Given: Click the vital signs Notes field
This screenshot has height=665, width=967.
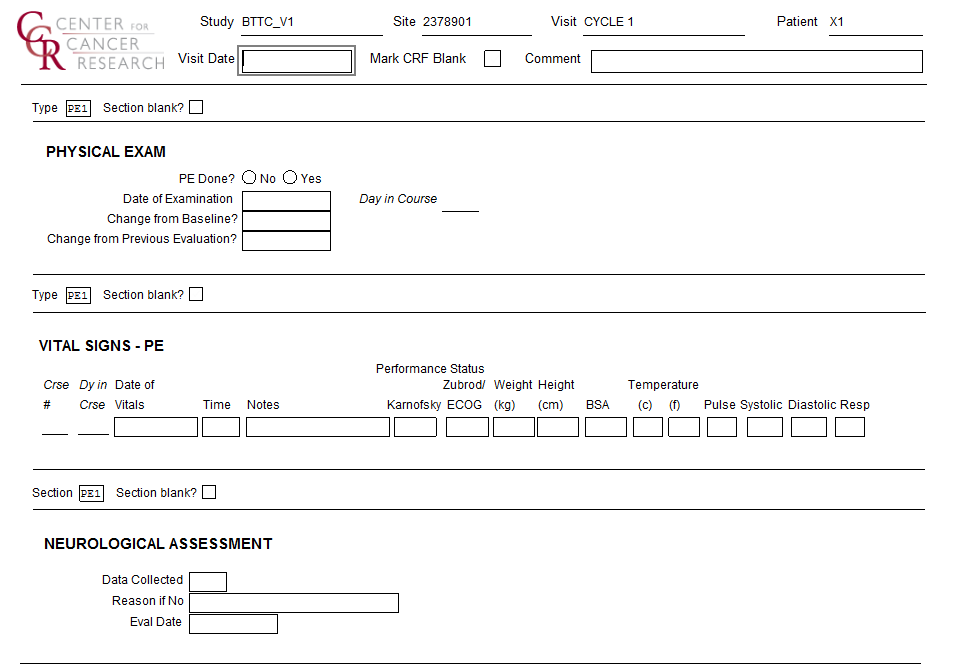Looking at the screenshot, I should point(317,427).
